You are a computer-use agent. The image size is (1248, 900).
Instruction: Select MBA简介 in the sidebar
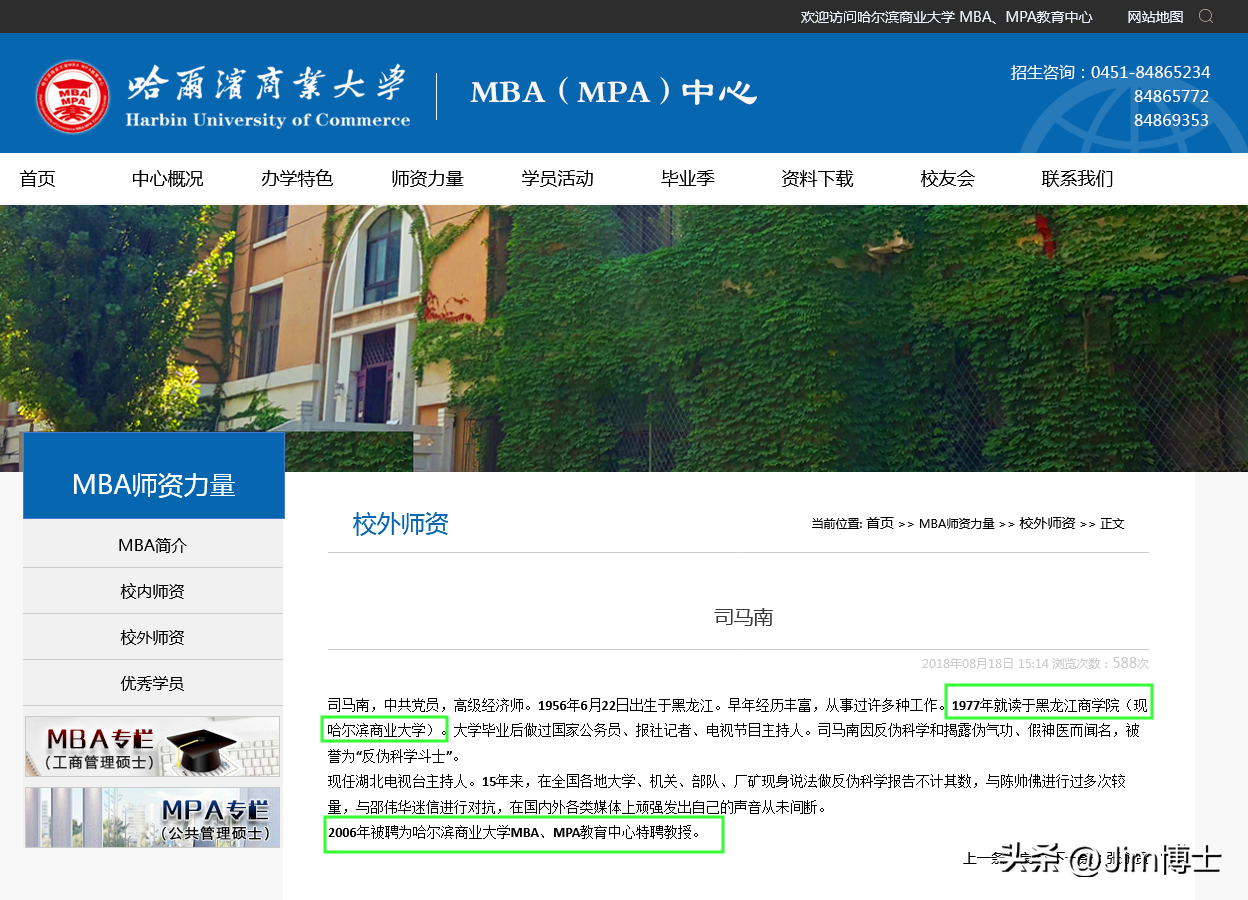pos(153,545)
